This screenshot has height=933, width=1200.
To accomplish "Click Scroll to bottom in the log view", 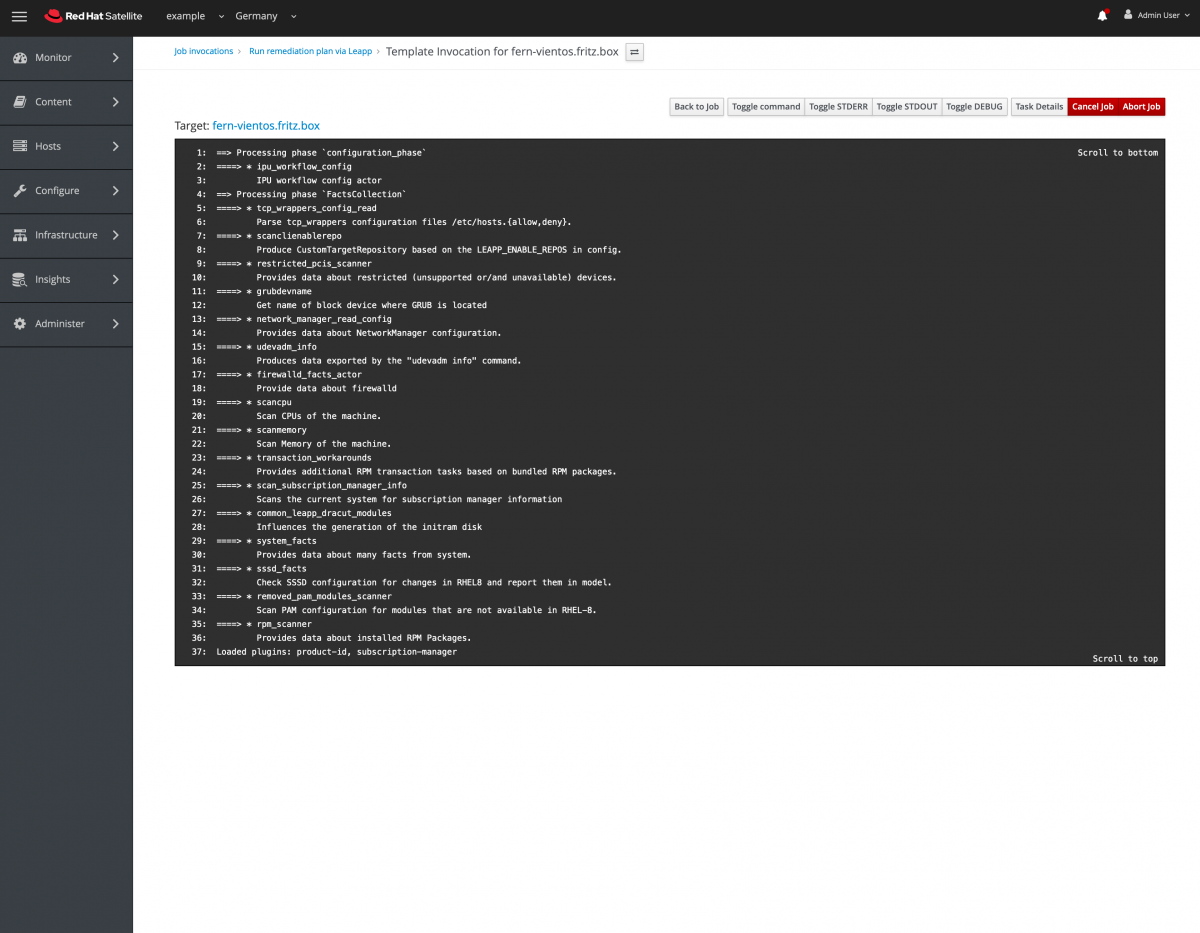I will pyautogui.click(x=1117, y=152).
